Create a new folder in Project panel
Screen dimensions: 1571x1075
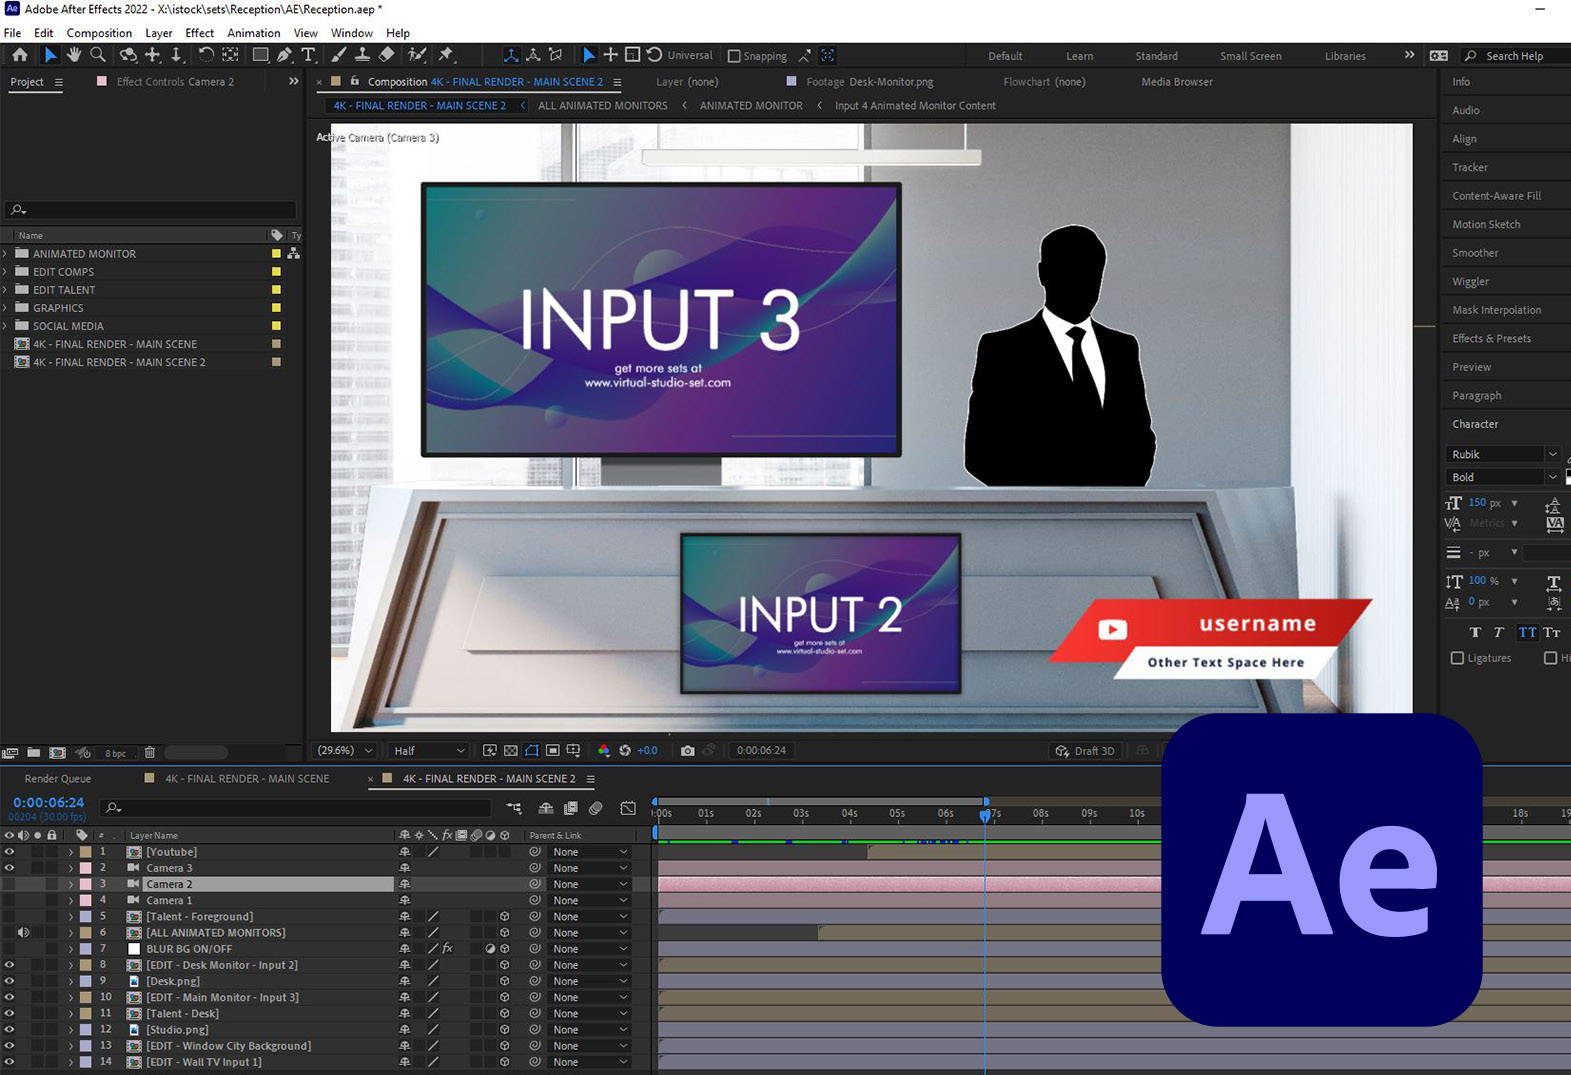(x=33, y=752)
